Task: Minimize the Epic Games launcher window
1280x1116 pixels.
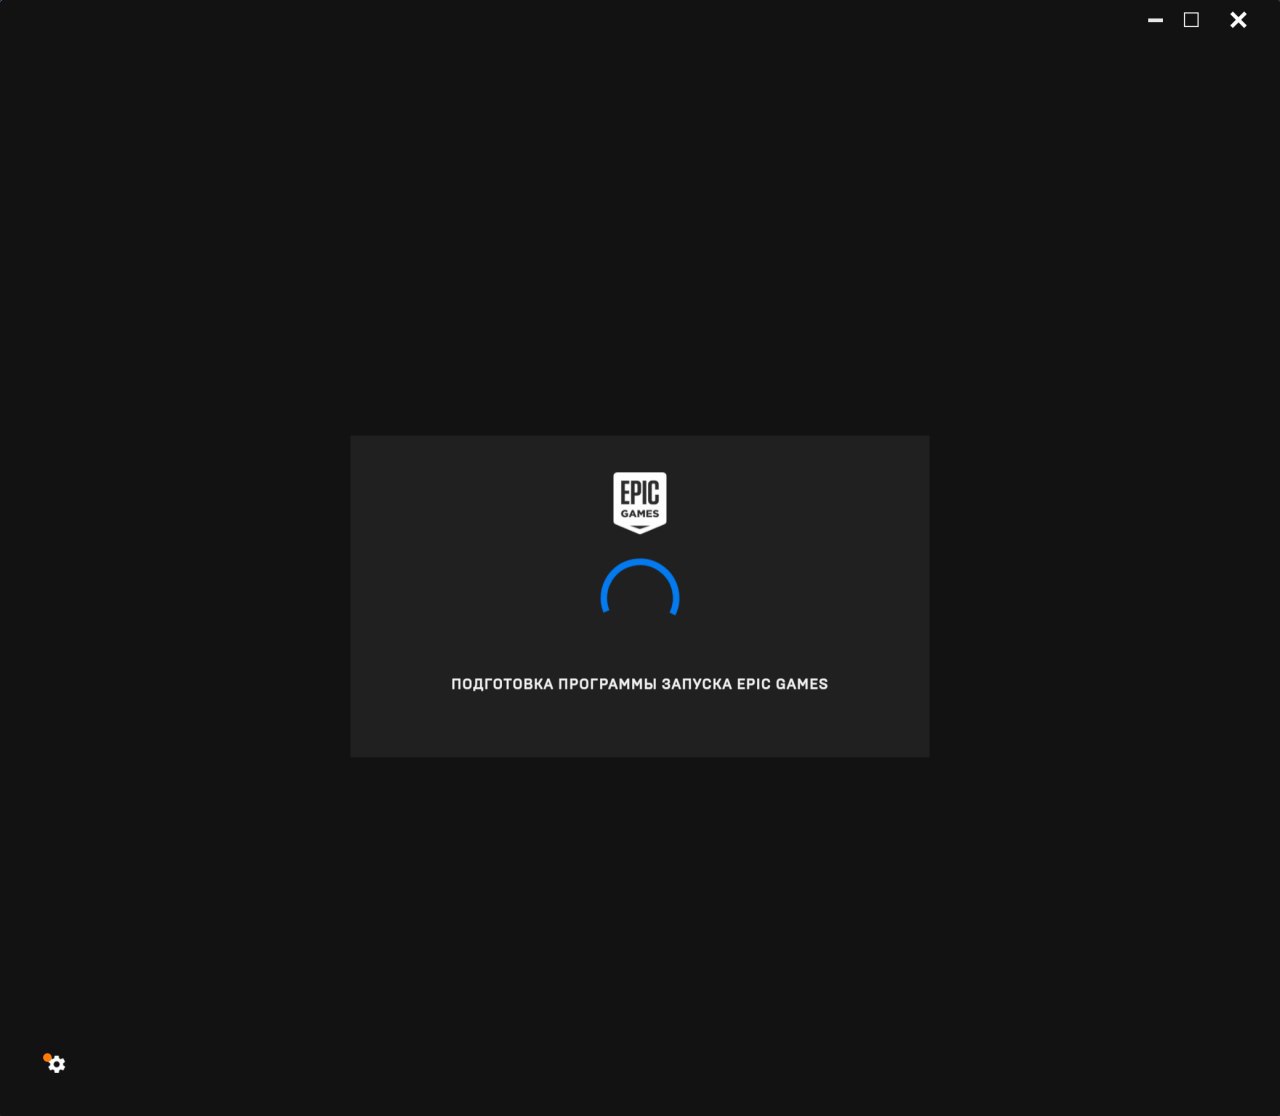Action: click(1155, 20)
